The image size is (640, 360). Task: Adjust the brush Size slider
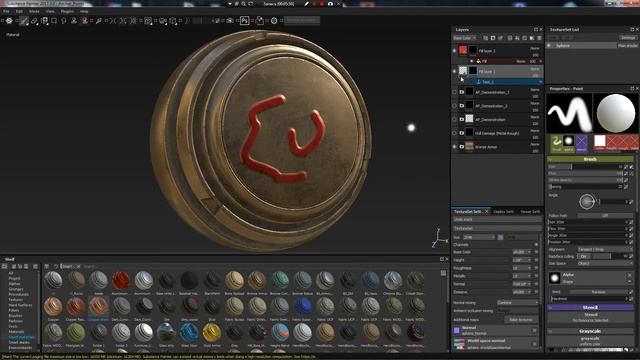click(x=585, y=167)
